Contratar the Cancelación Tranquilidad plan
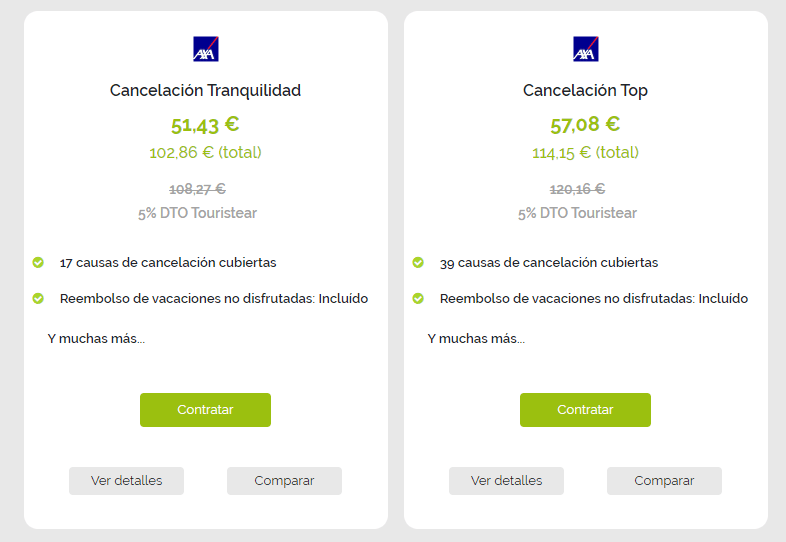 [x=206, y=410]
